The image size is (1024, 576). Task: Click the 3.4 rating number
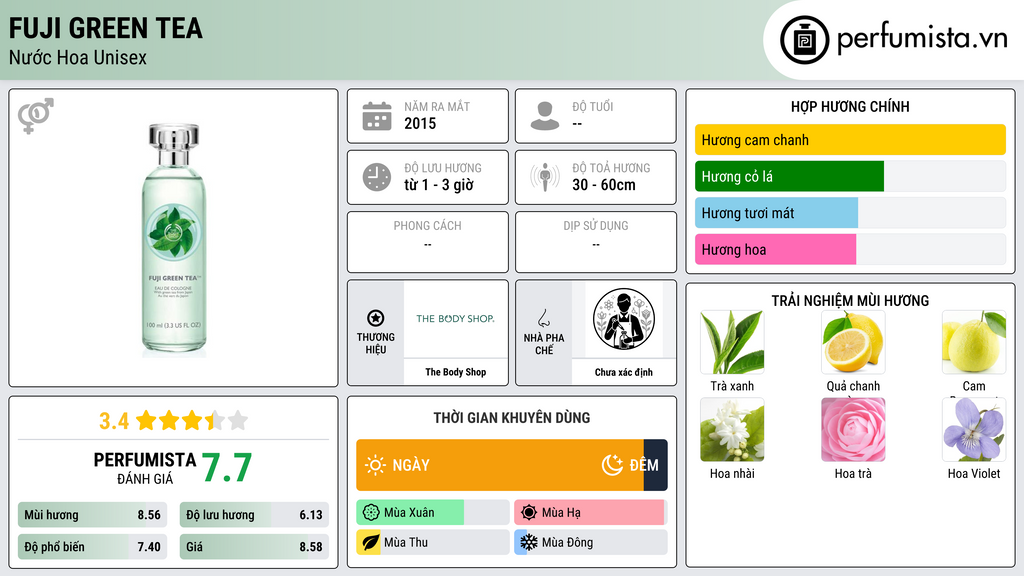point(114,421)
